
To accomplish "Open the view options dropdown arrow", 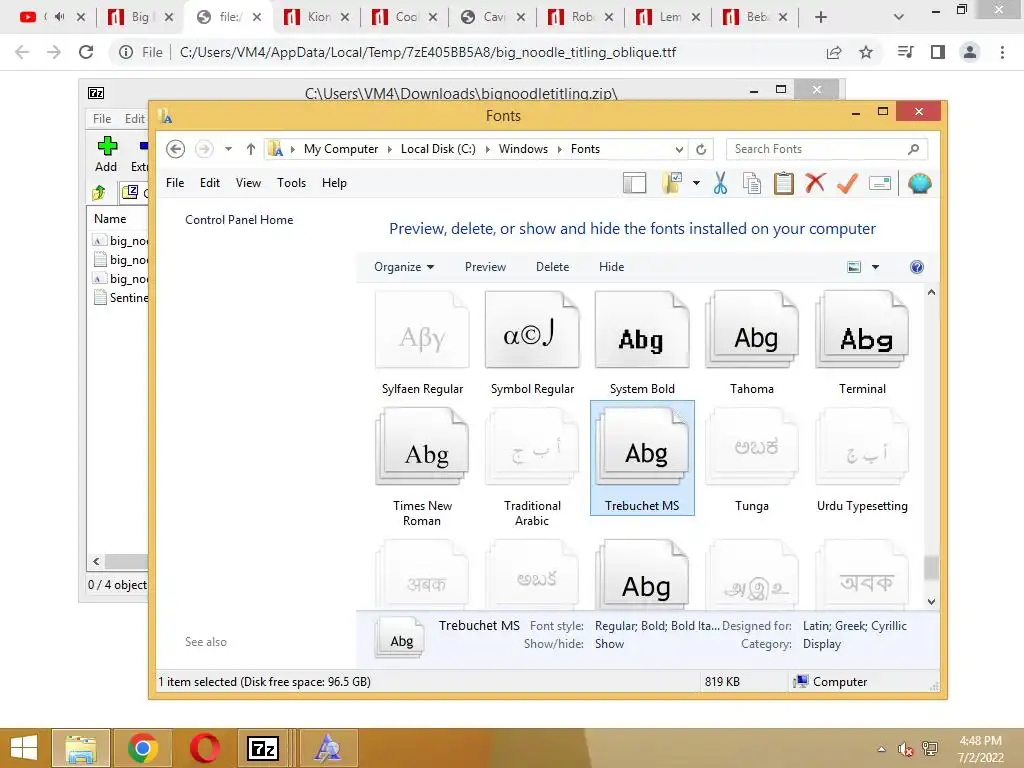I will point(876,266).
